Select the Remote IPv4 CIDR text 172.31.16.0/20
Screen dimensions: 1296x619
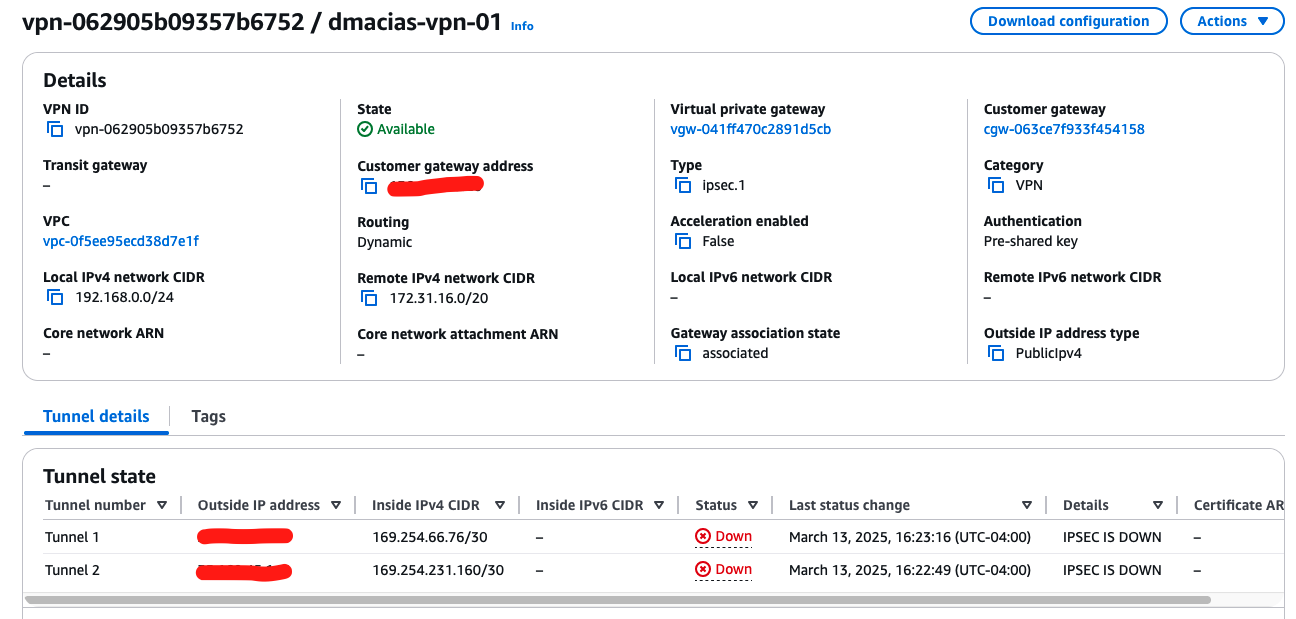(x=438, y=298)
